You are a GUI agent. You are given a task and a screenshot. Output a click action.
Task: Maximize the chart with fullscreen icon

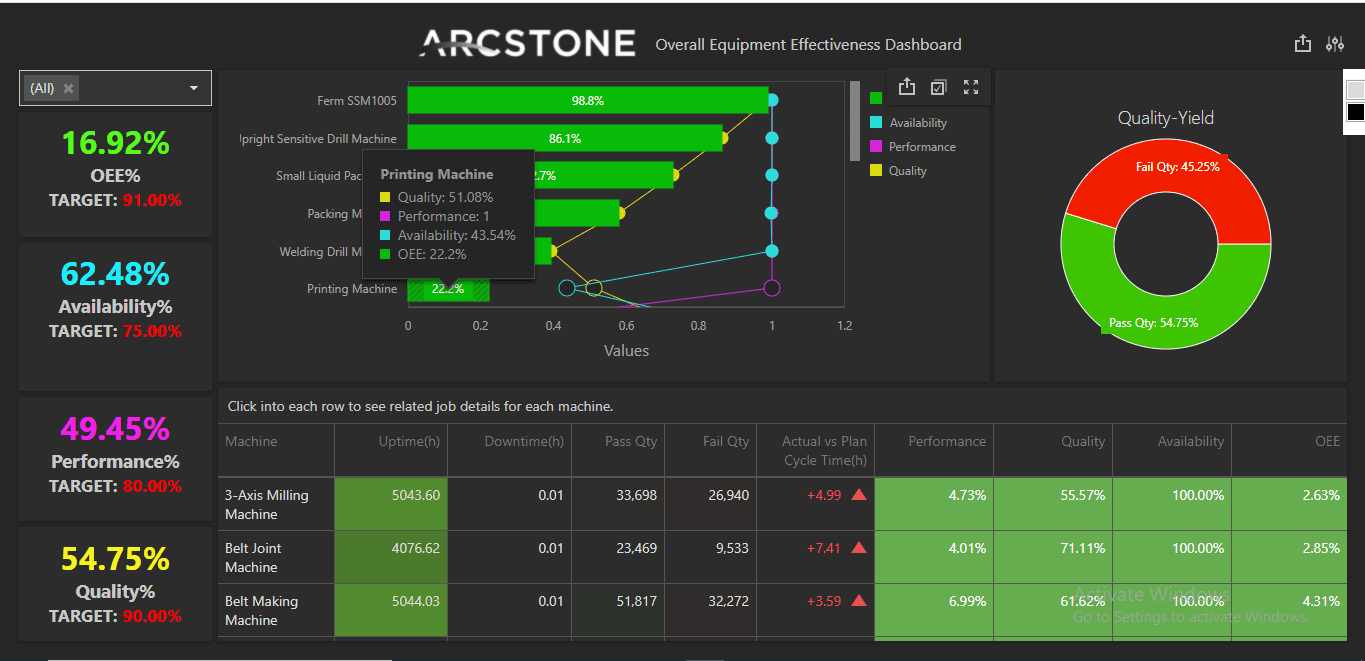point(970,87)
